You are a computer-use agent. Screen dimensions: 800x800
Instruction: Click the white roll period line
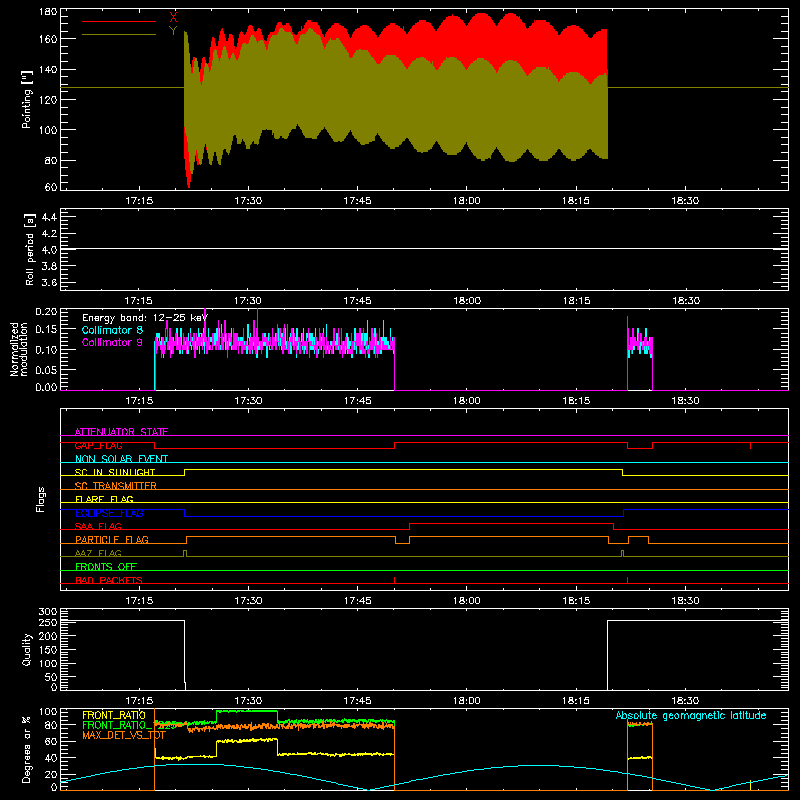424,249
